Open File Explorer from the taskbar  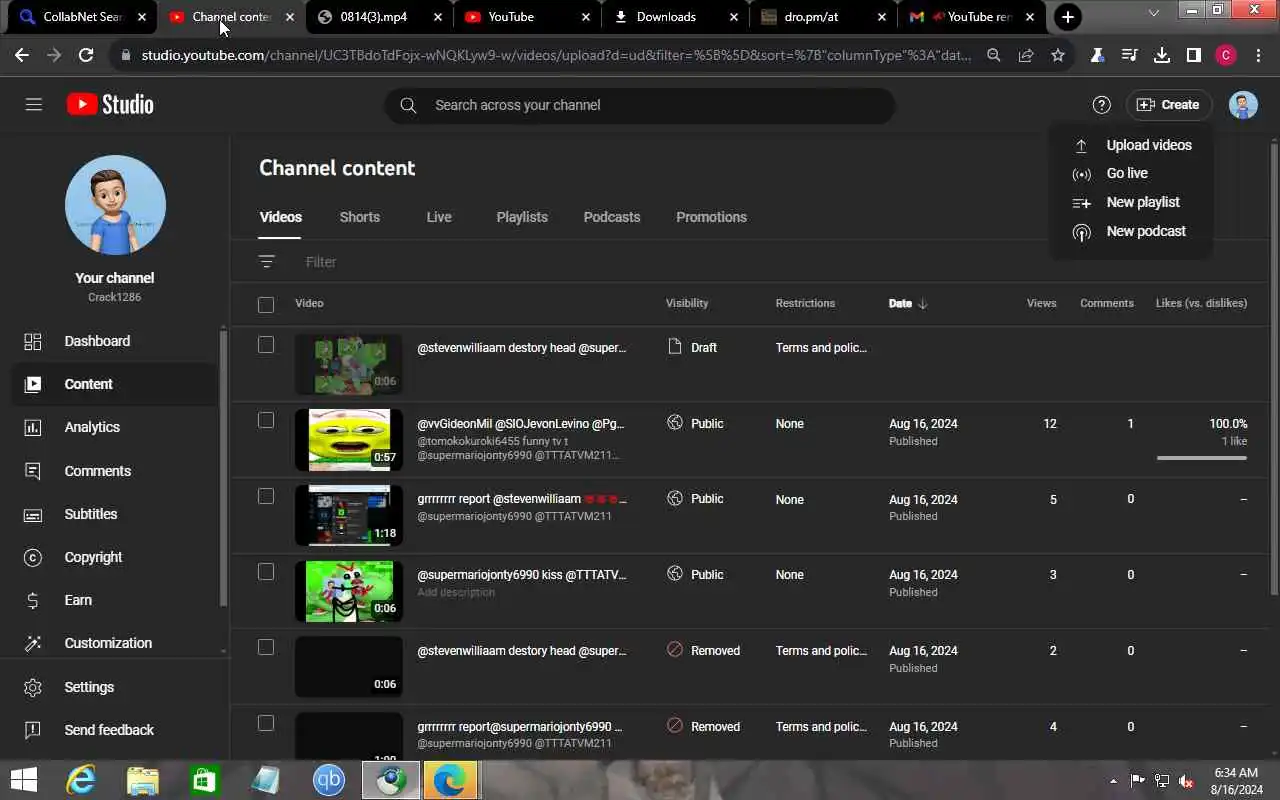(x=142, y=780)
